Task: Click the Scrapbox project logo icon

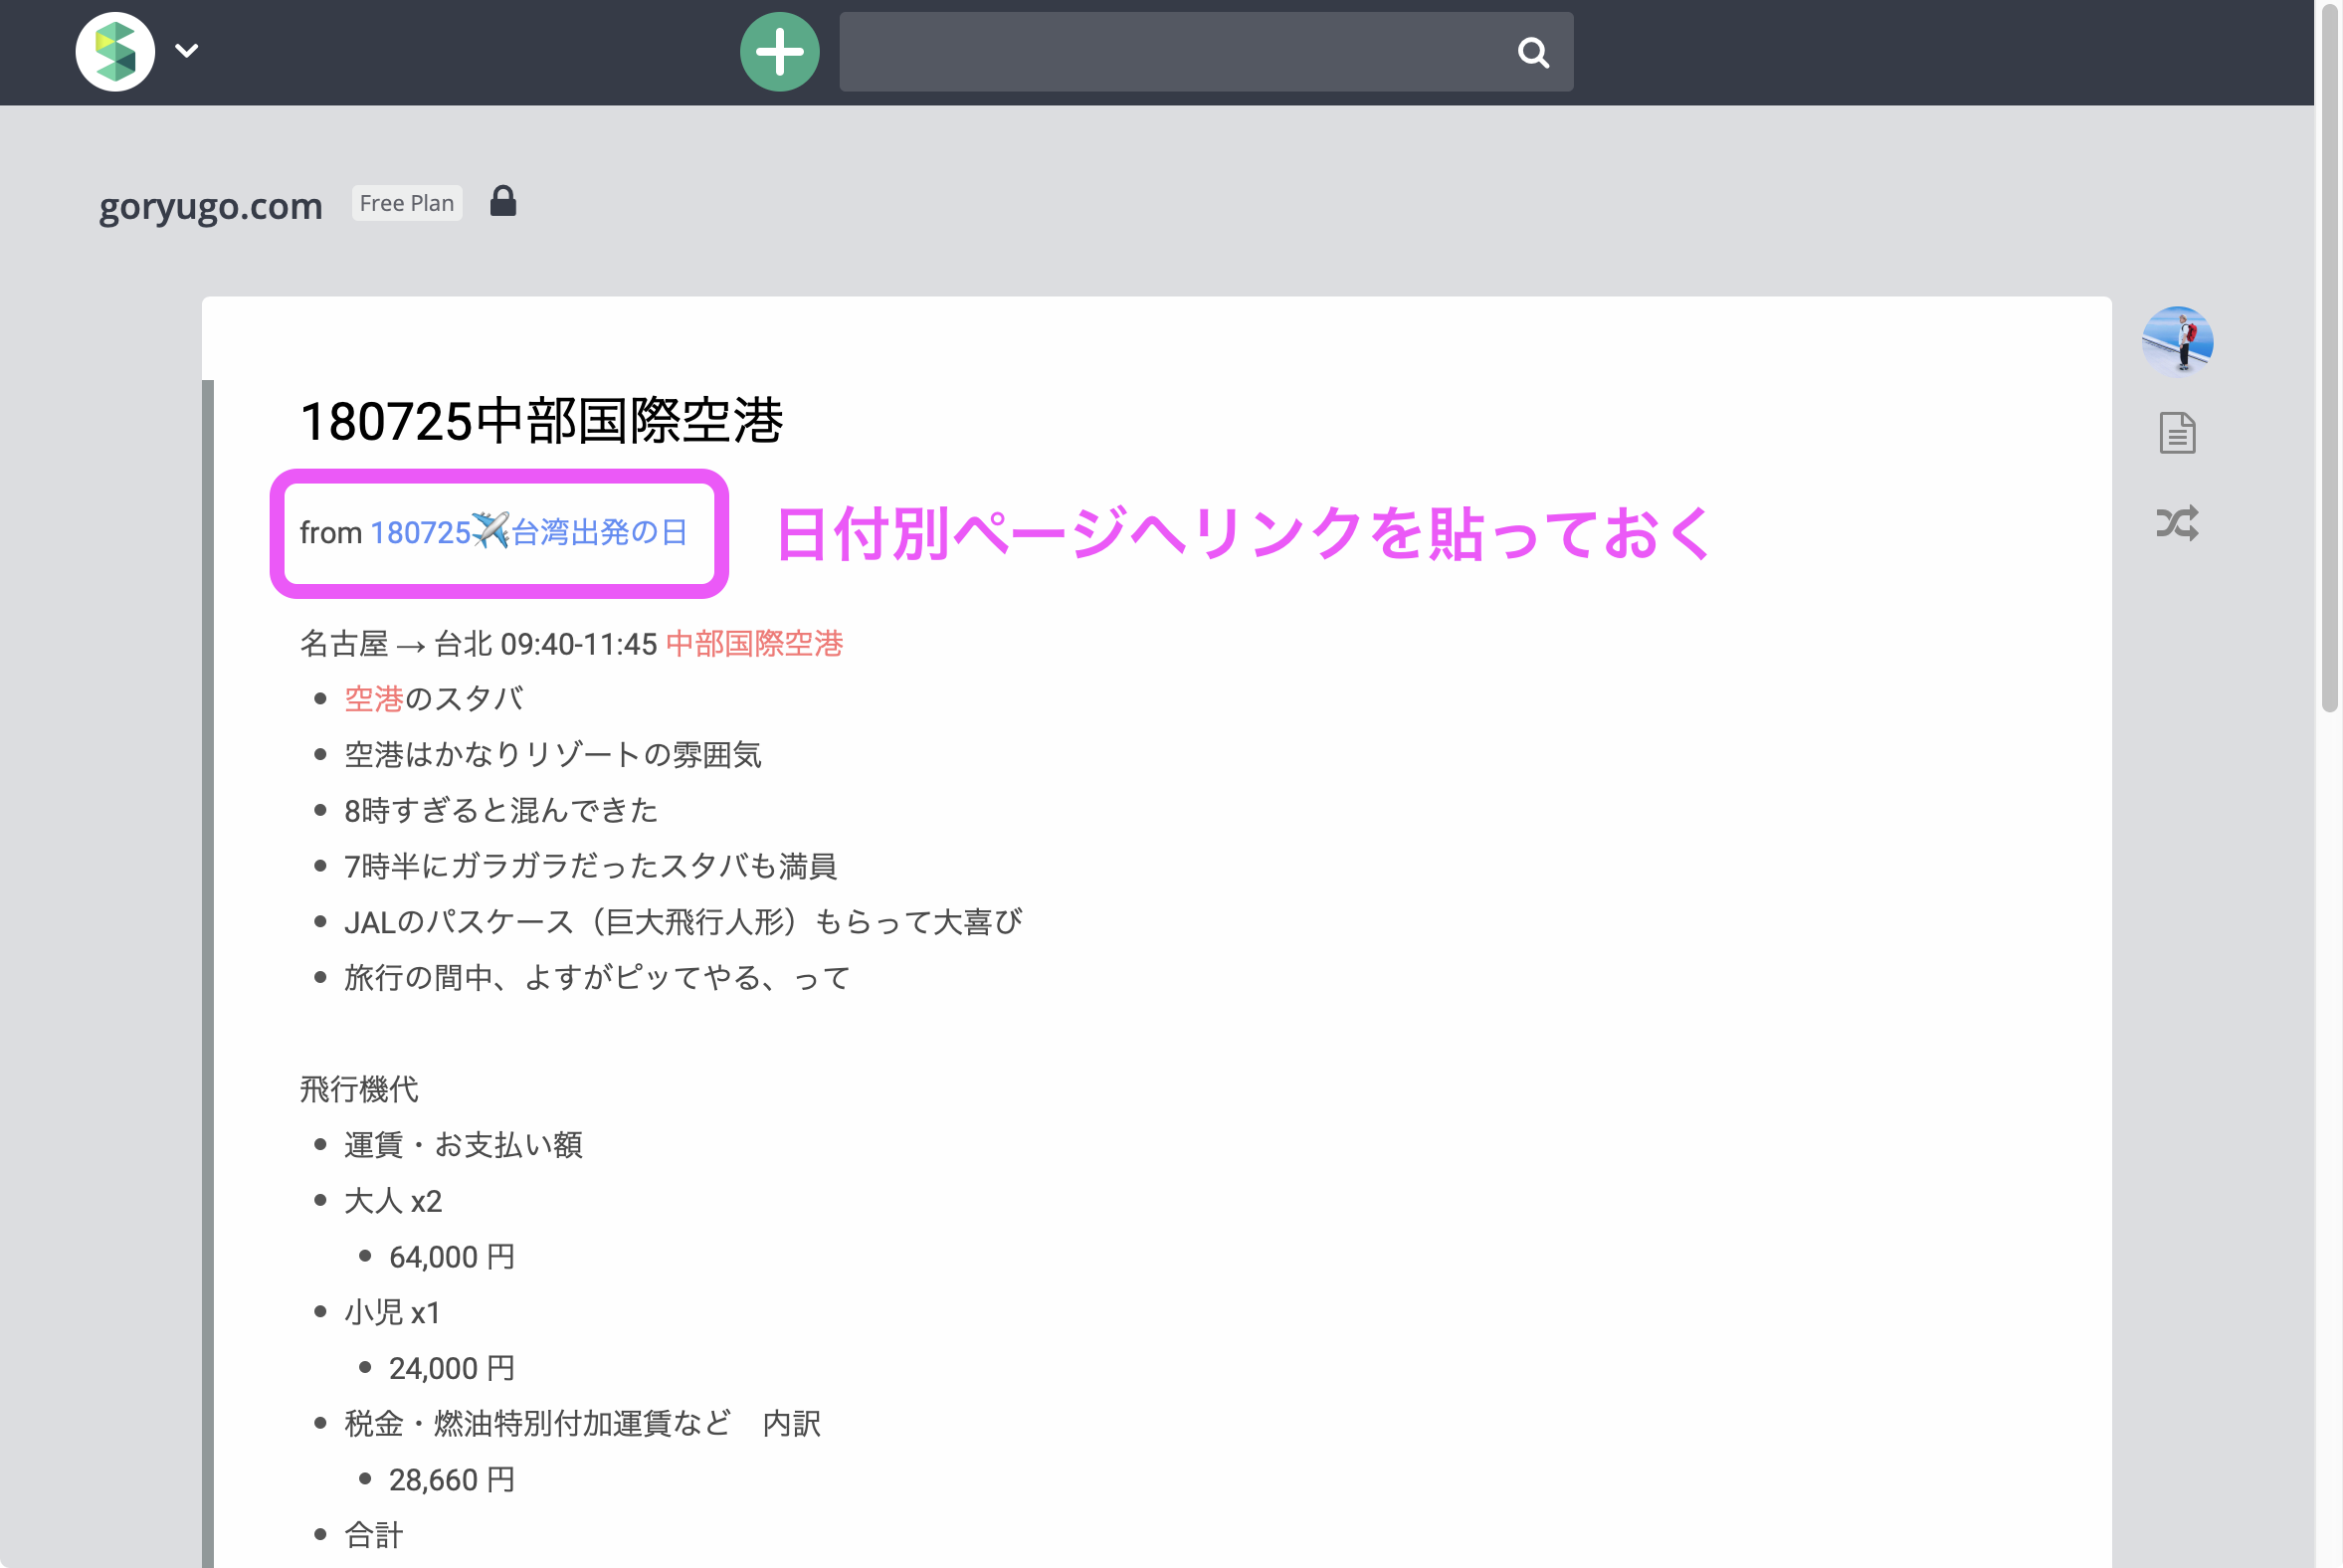Action: coord(115,52)
